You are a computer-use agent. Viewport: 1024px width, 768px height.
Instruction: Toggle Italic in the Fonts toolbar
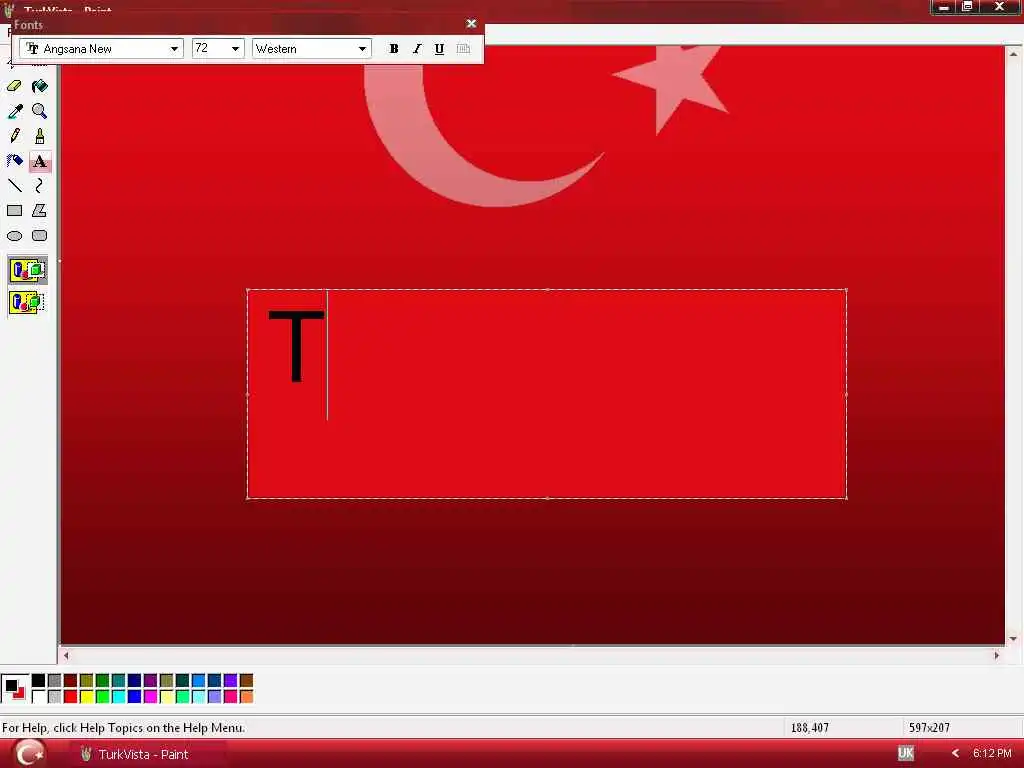tap(417, 49)
